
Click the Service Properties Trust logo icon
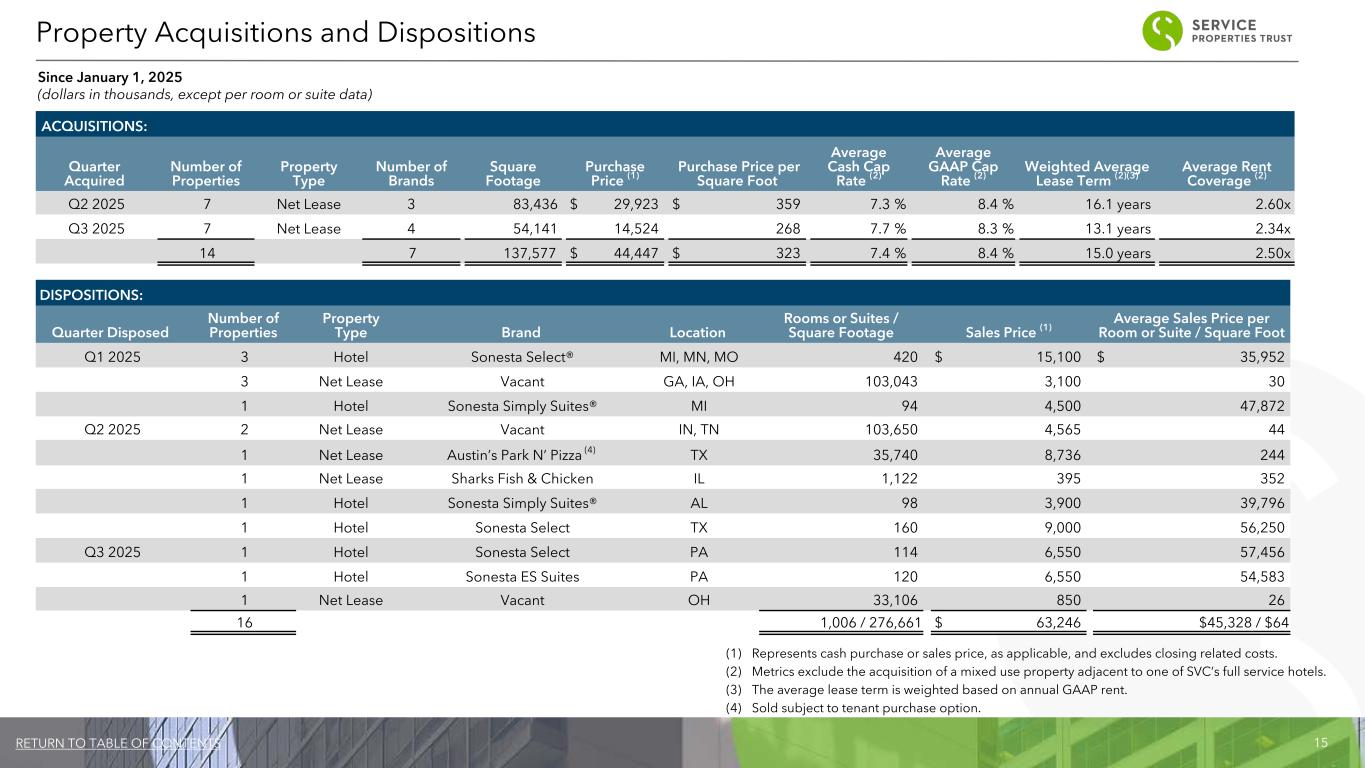point(1162,30)
